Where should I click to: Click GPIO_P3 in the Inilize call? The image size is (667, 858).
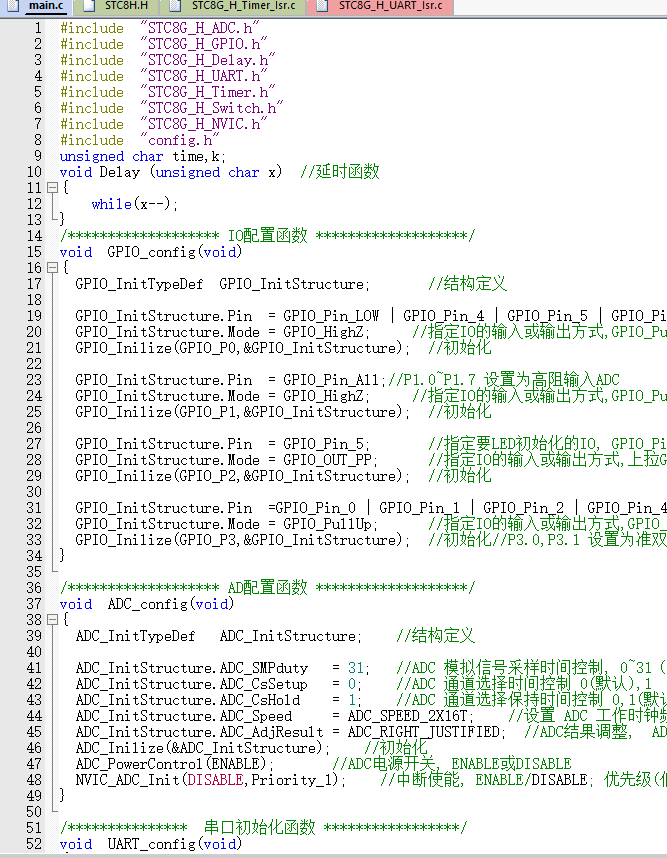pos(207,540)
